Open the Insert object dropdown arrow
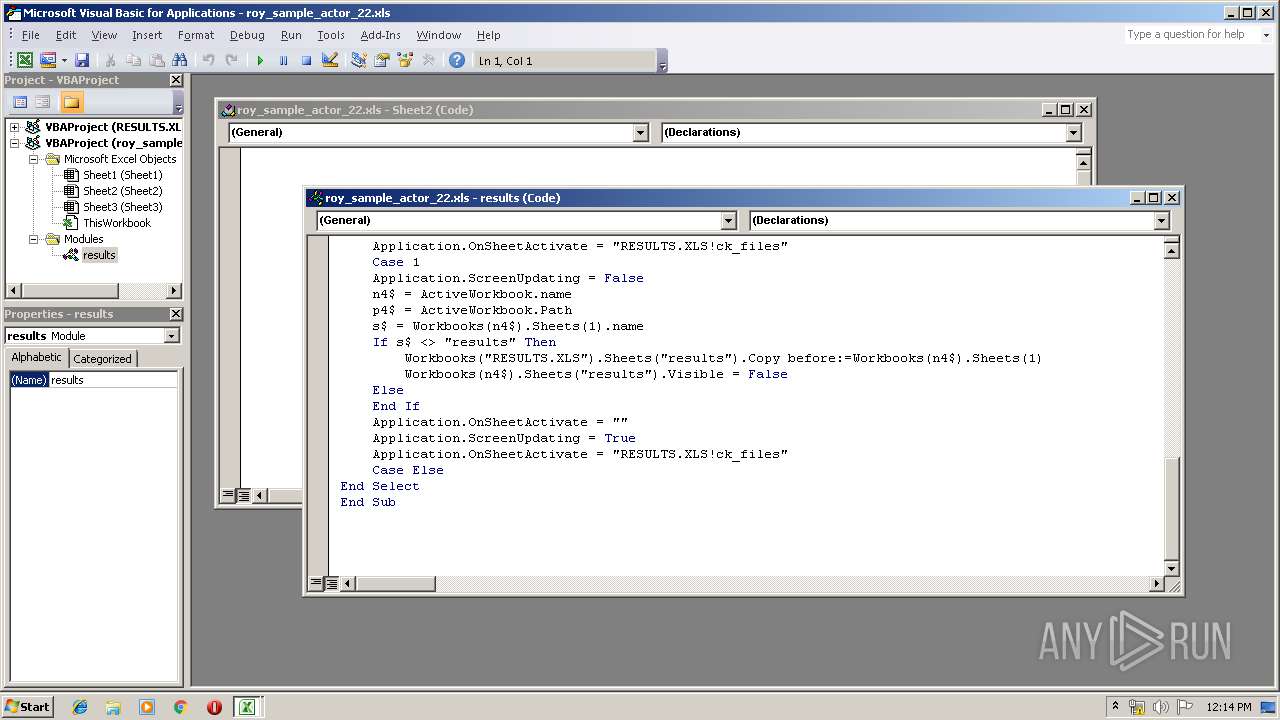Viewport: 1280px width, 720px height. coord(64,60)
